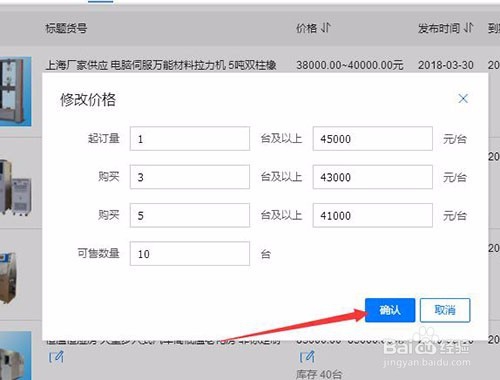Click the edit title pencil icon bottom left
The height and width of the screenshot is (380, 500).
(56, 357)
